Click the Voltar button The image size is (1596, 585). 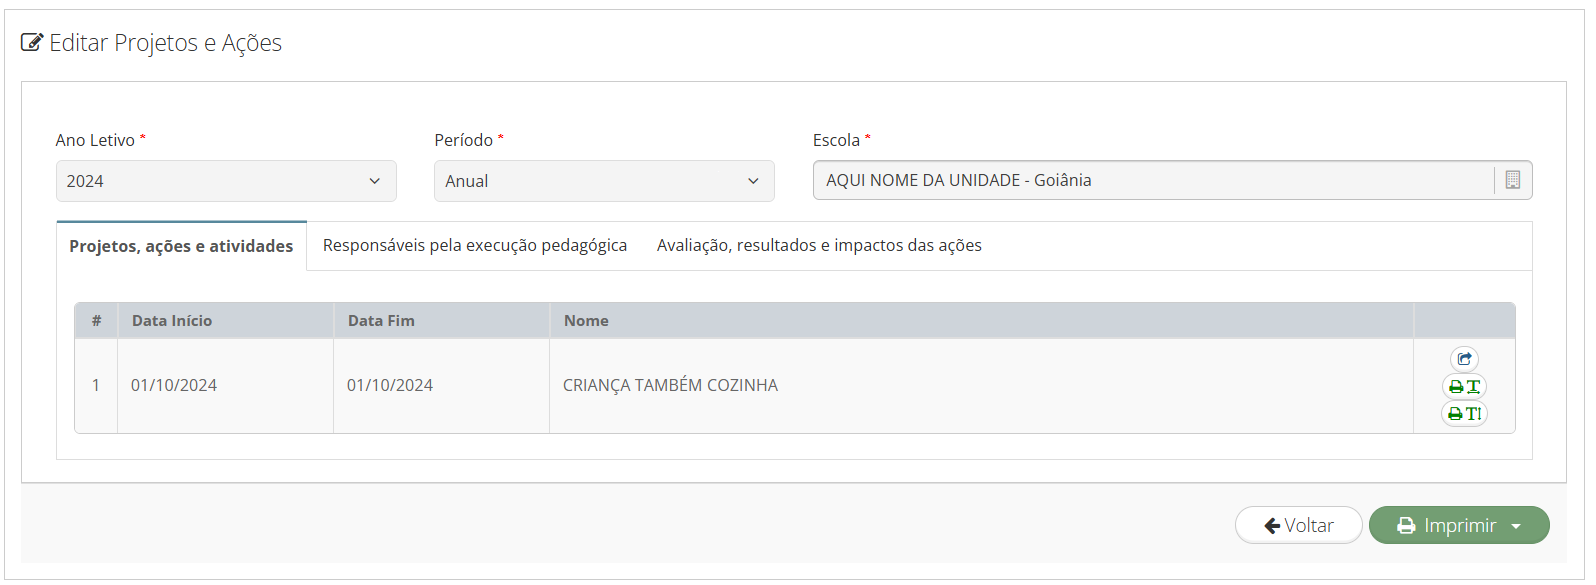[x=1298, y=525]
